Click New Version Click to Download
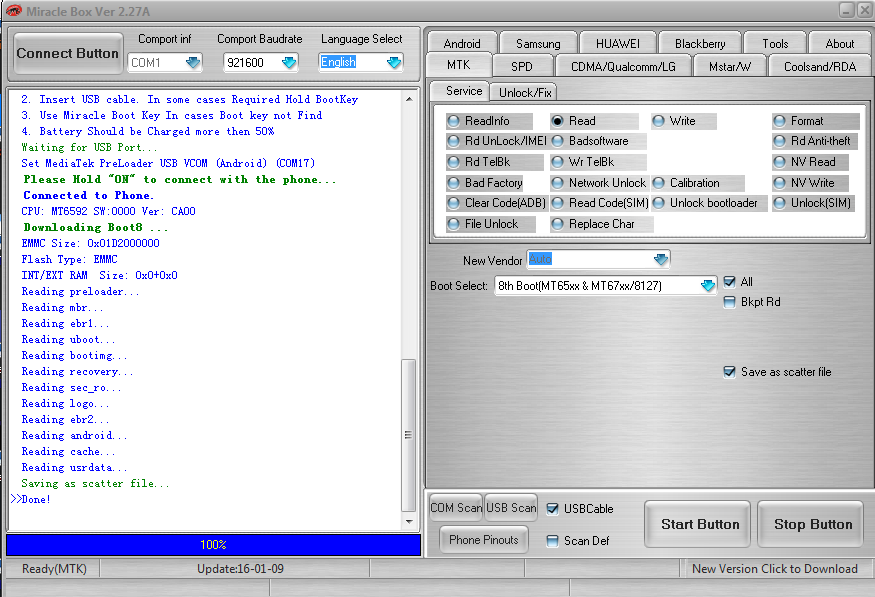 775,569
